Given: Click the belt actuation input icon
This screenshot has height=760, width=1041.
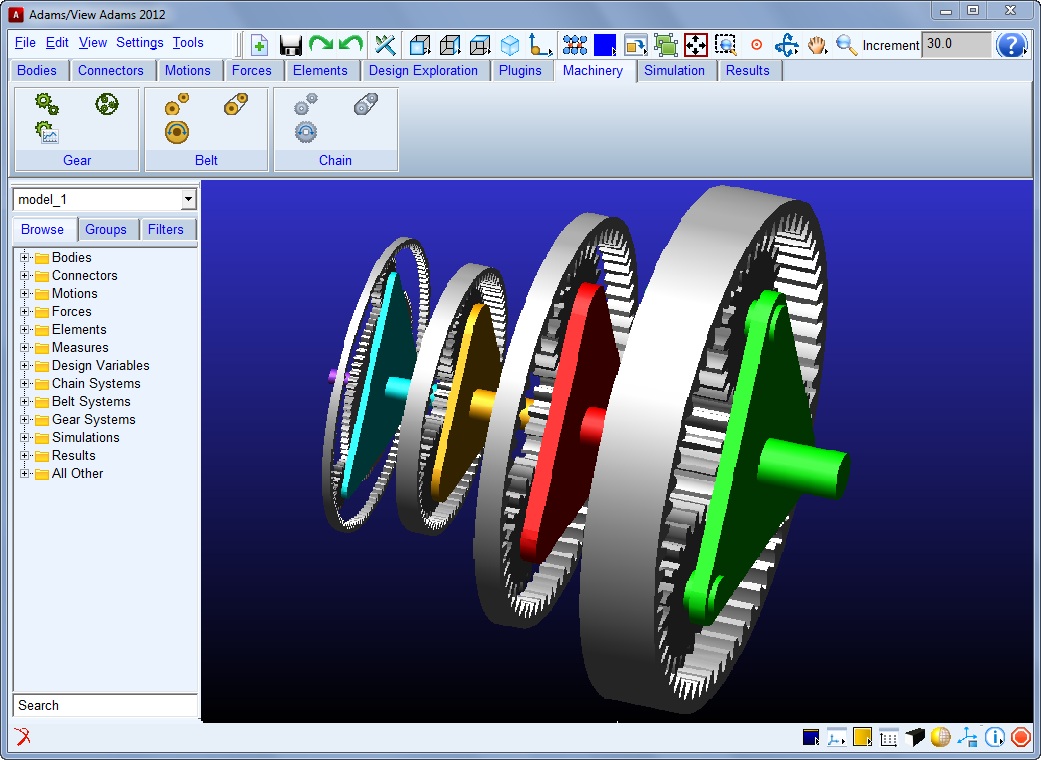Looking at the screenshot, I should tap(177, 131).
